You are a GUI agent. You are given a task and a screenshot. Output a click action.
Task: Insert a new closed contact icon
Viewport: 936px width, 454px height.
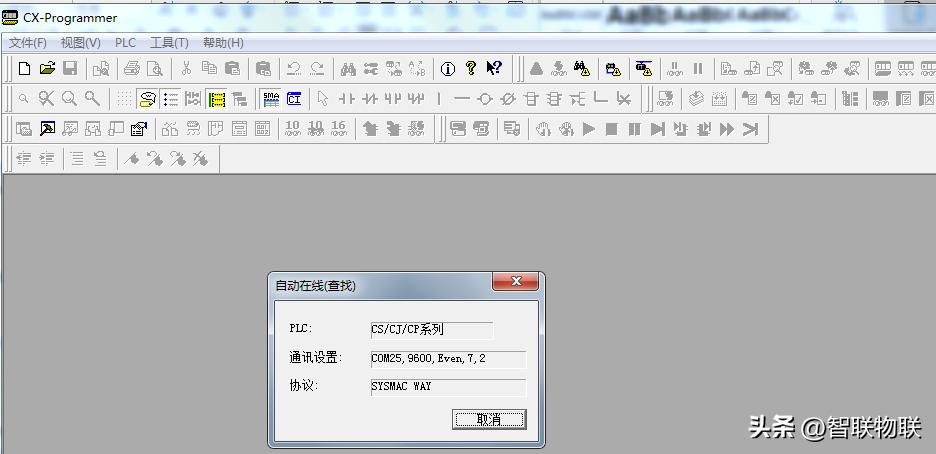[370, 98]
